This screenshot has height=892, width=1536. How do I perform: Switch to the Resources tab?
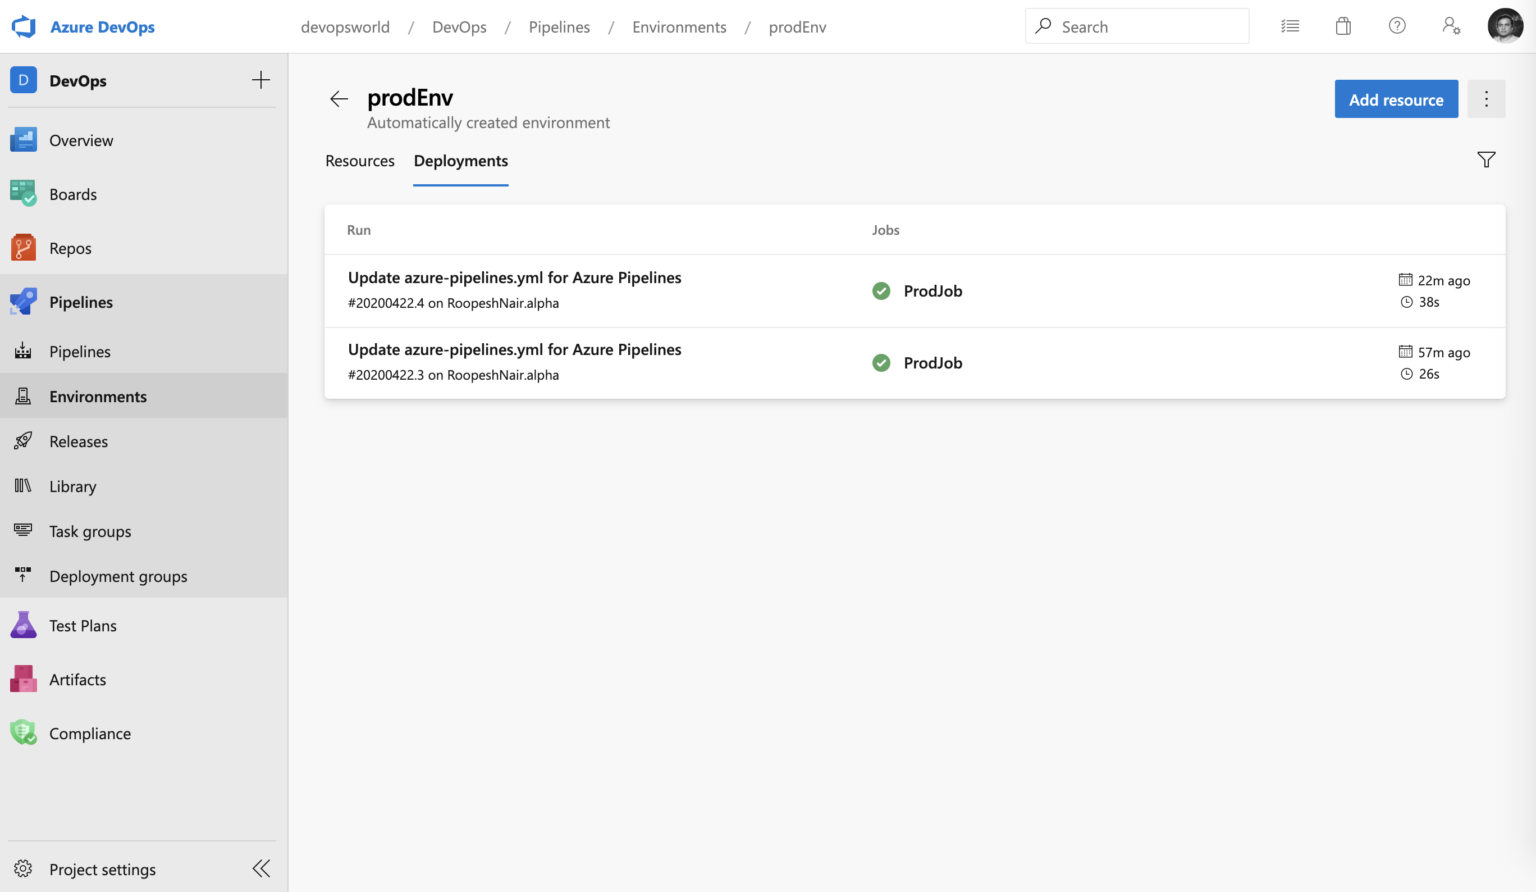[x=359, y=161]
